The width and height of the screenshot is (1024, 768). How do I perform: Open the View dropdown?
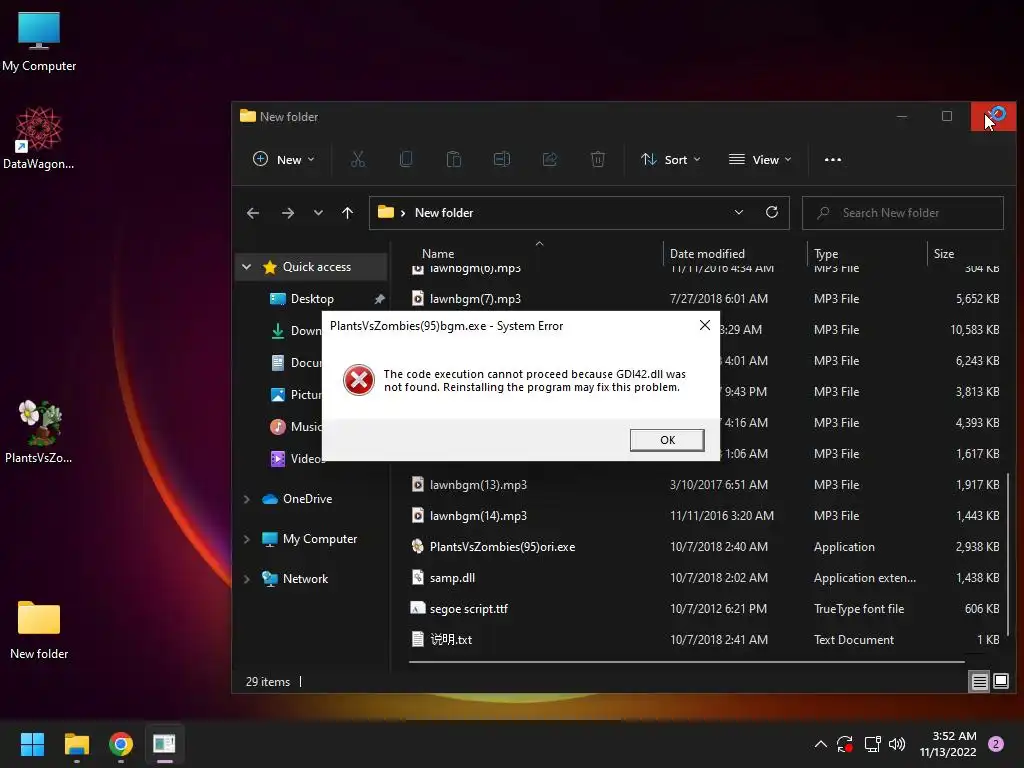click(760, 159)
